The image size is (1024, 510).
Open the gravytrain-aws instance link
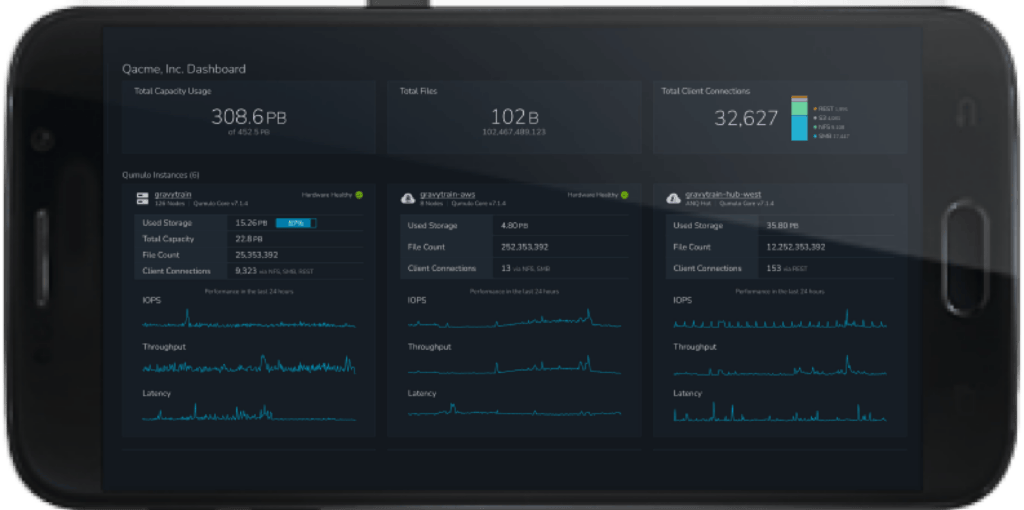pyautogui.click(x=446, y=194)
